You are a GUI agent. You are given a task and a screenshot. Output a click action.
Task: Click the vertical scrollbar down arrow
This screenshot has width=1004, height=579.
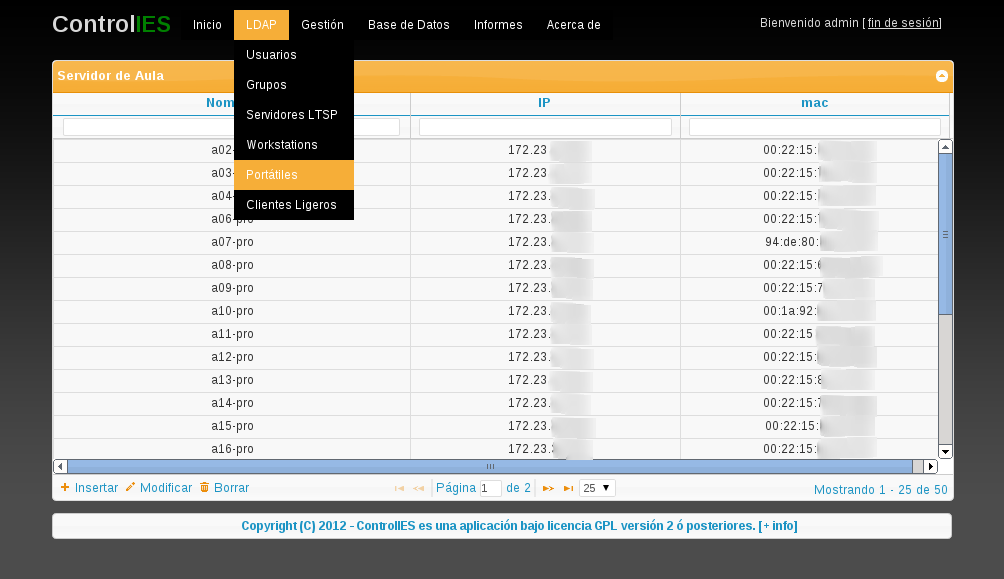point(945,452)
